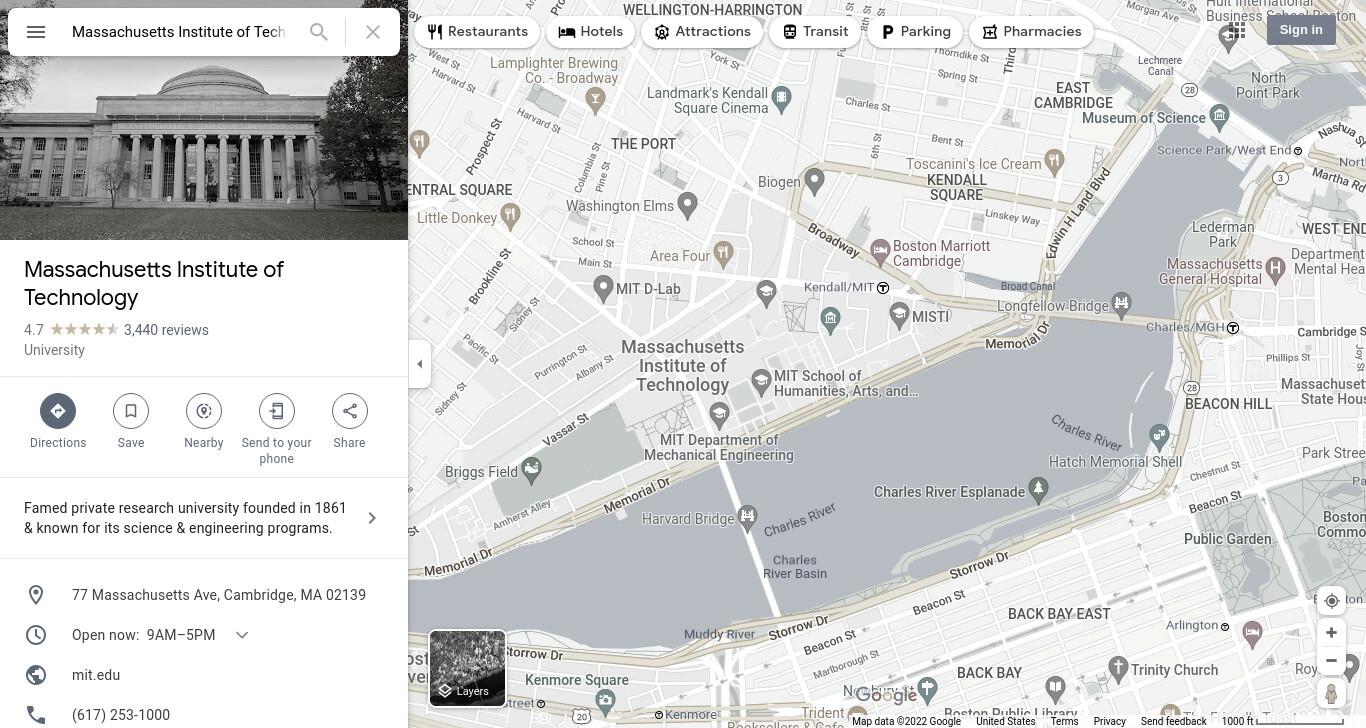Click the MISTI map pin

899,315
